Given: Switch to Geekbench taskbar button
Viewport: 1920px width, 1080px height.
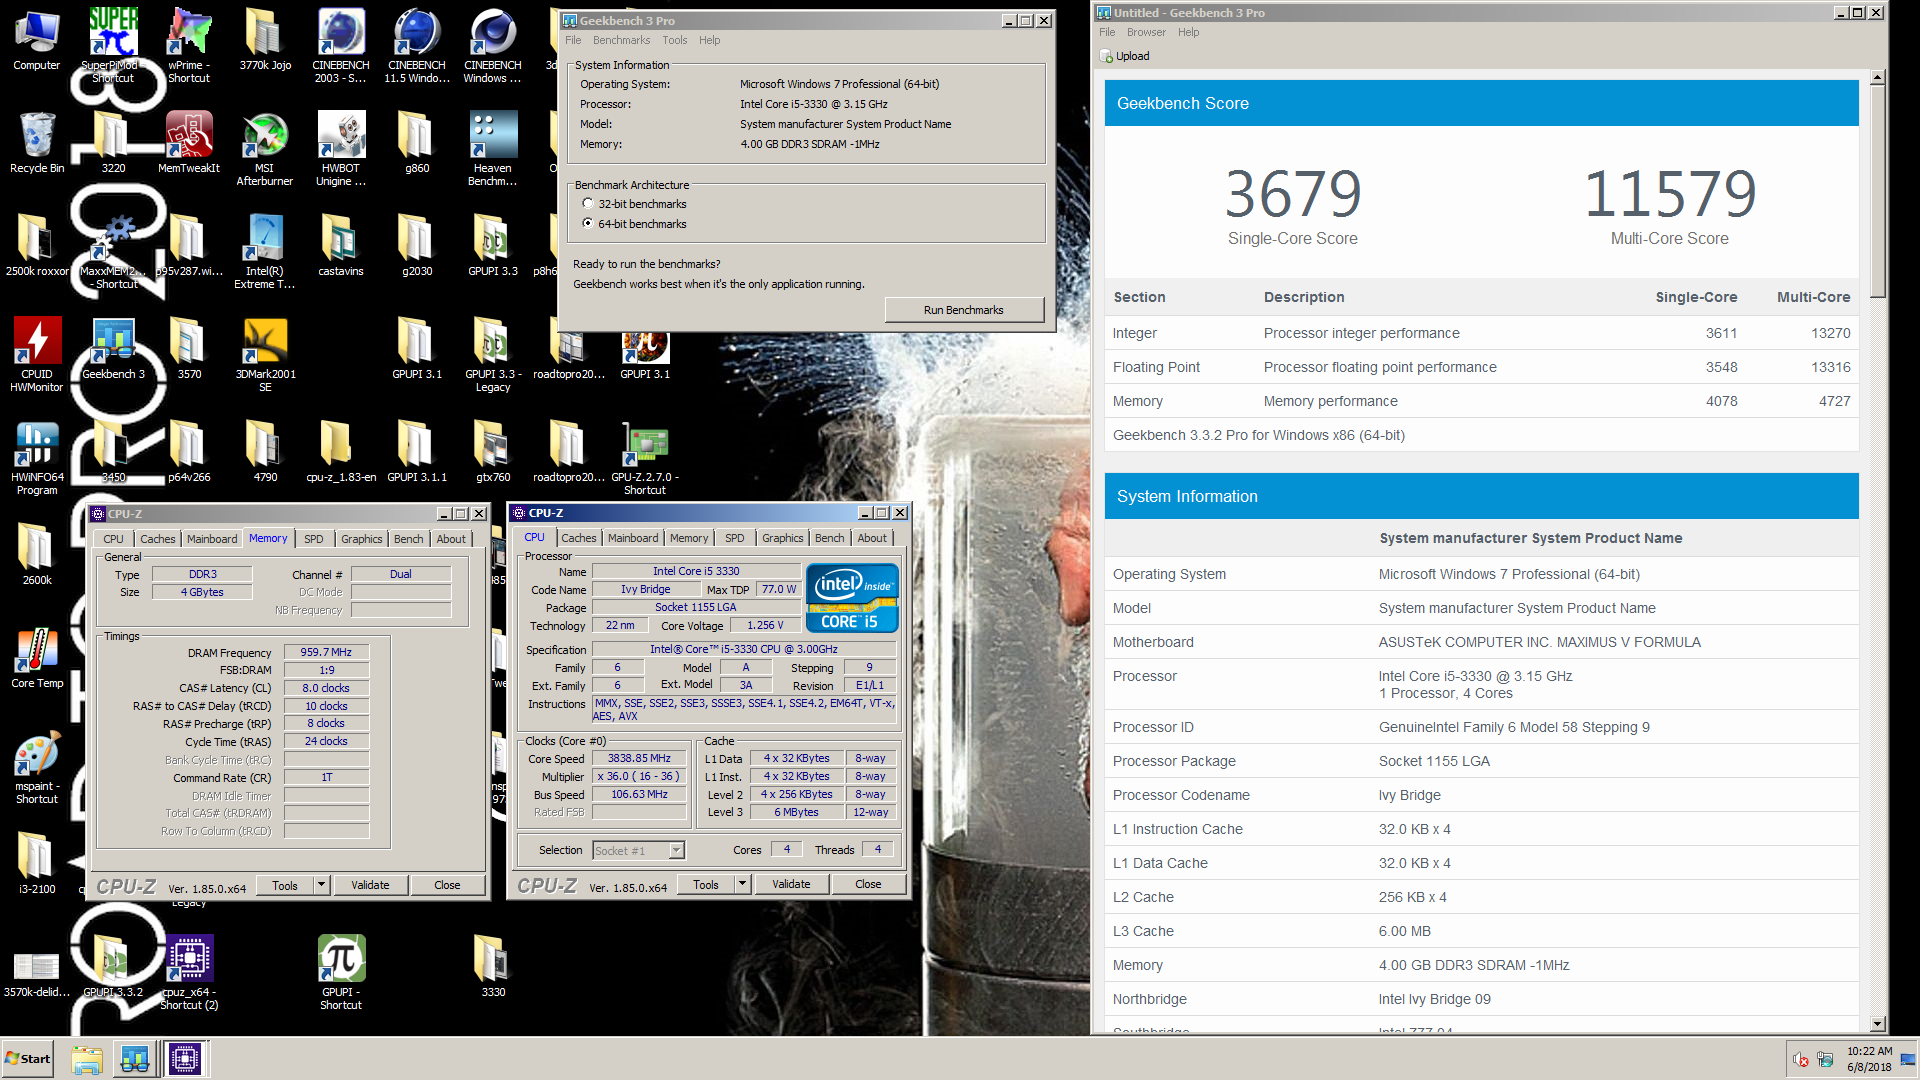Looking at the screenshot, I should (x=135, y=1059).
